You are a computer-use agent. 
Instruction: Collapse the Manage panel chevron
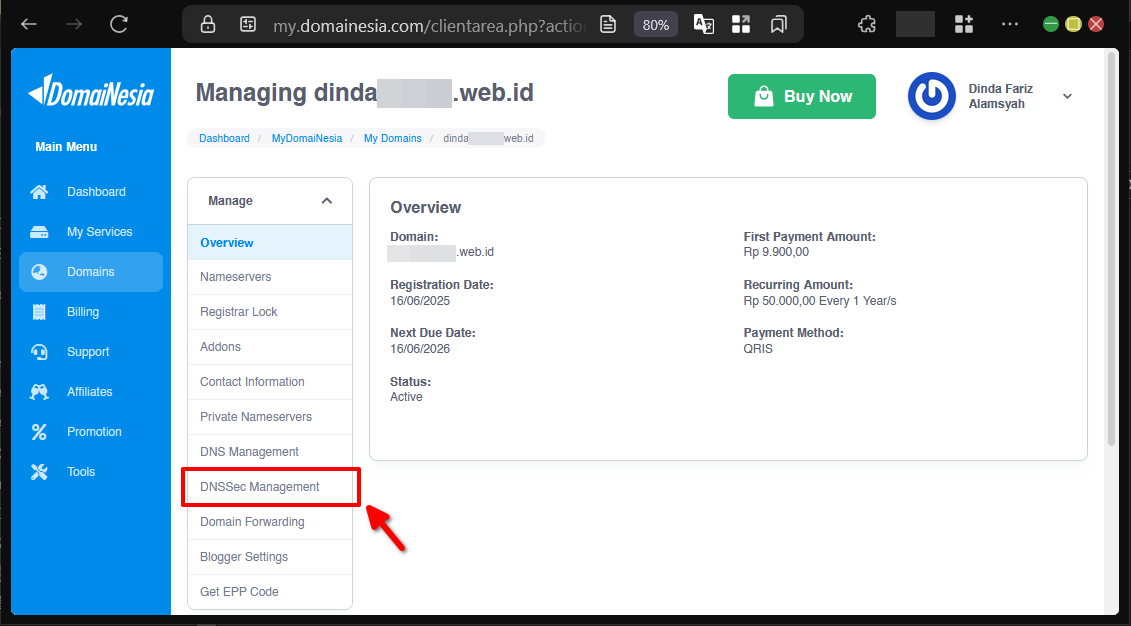point(327,200)
